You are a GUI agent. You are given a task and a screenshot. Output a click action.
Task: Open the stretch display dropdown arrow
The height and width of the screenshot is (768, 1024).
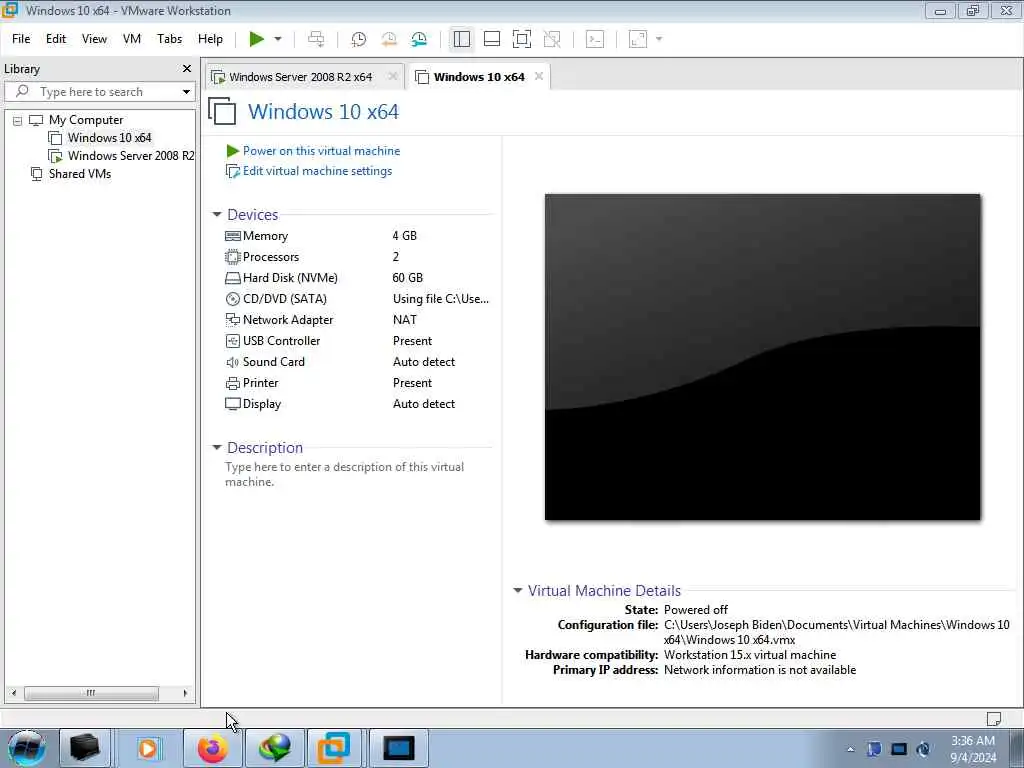659,39
